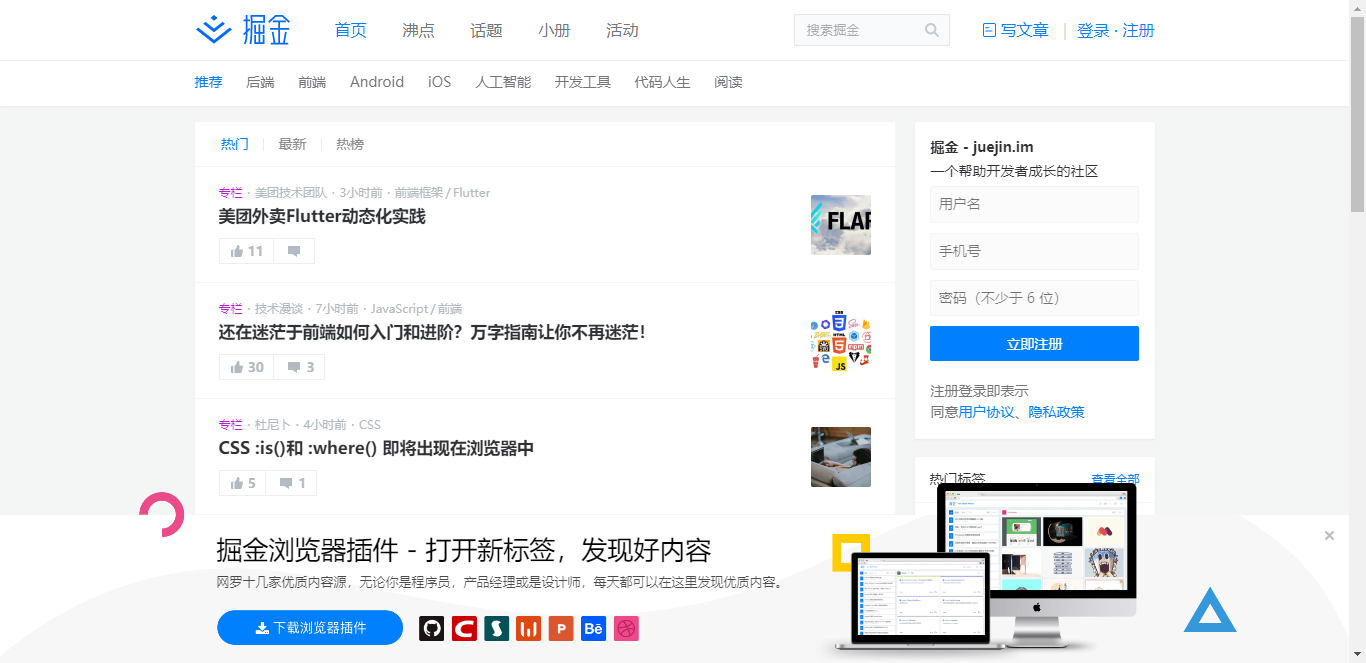The height and width of the screenshot is (663, 1366).
Task: Click the Product Hunt icon in the banner
Action: click(x=560, y=628)
